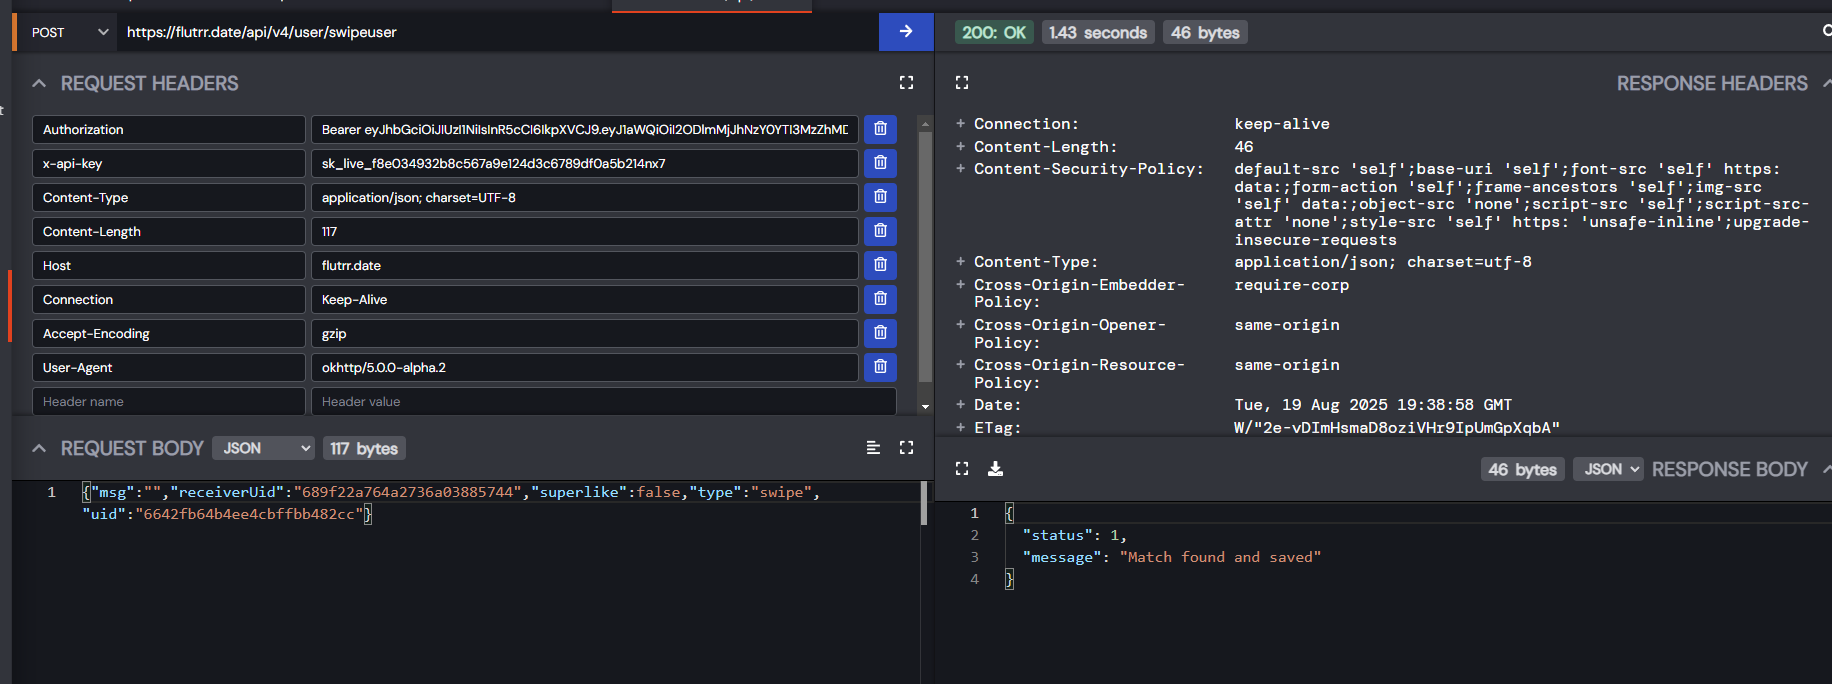Edit the Authorization bearer token value

[x=585, y=129]
